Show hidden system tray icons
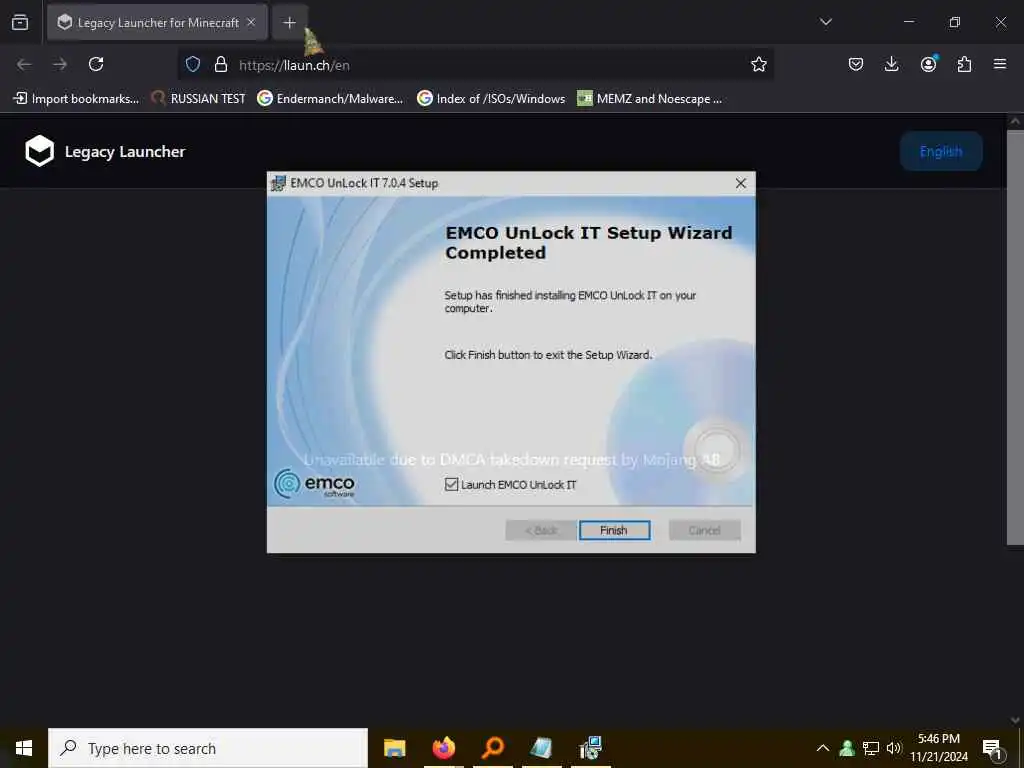 pos(823,748)
